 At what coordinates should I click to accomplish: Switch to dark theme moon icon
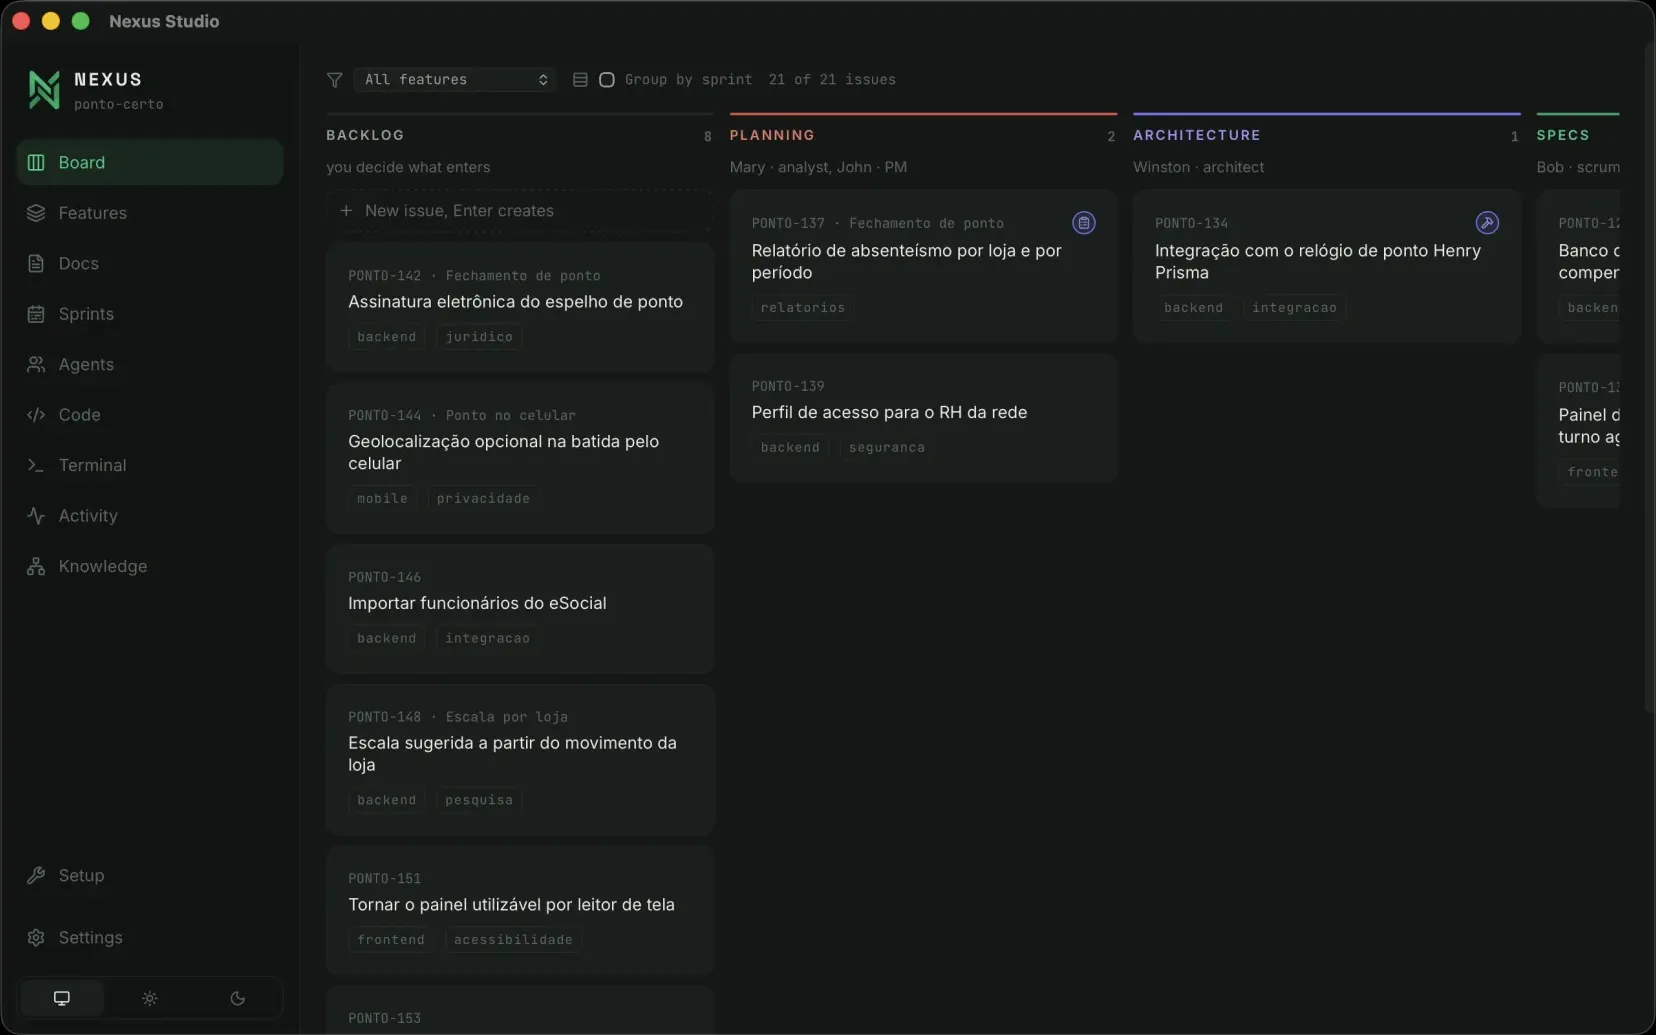click(237, 998)
